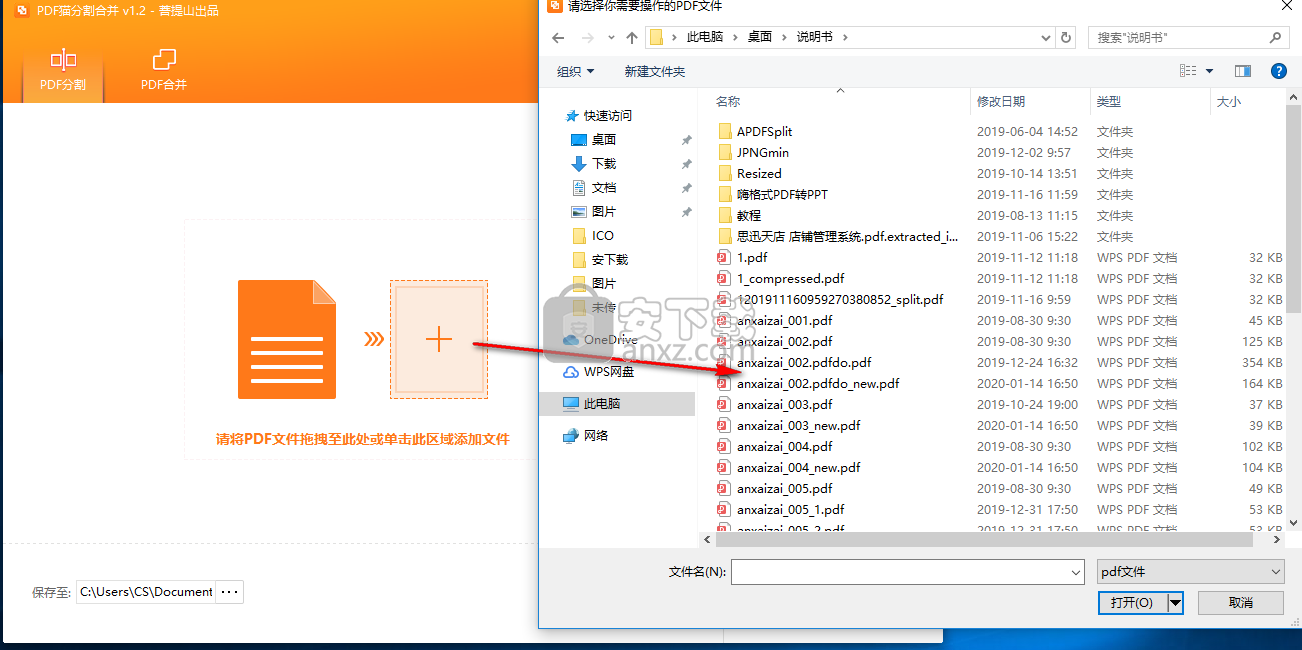
Task: Open the pdf文件 file type dropdown
Action: click(1189, 571)
